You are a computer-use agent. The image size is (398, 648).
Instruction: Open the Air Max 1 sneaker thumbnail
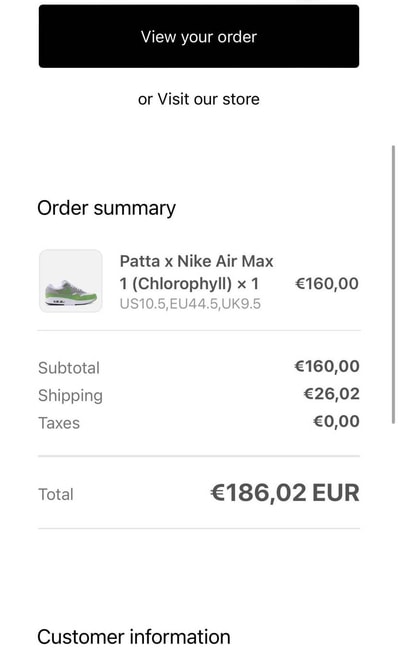click(x=71, y=281)
